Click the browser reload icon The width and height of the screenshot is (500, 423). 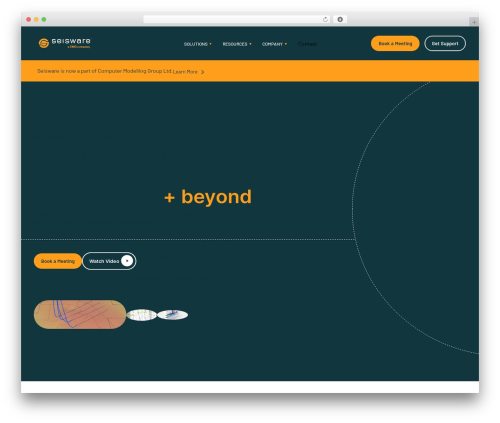[325, 20]
